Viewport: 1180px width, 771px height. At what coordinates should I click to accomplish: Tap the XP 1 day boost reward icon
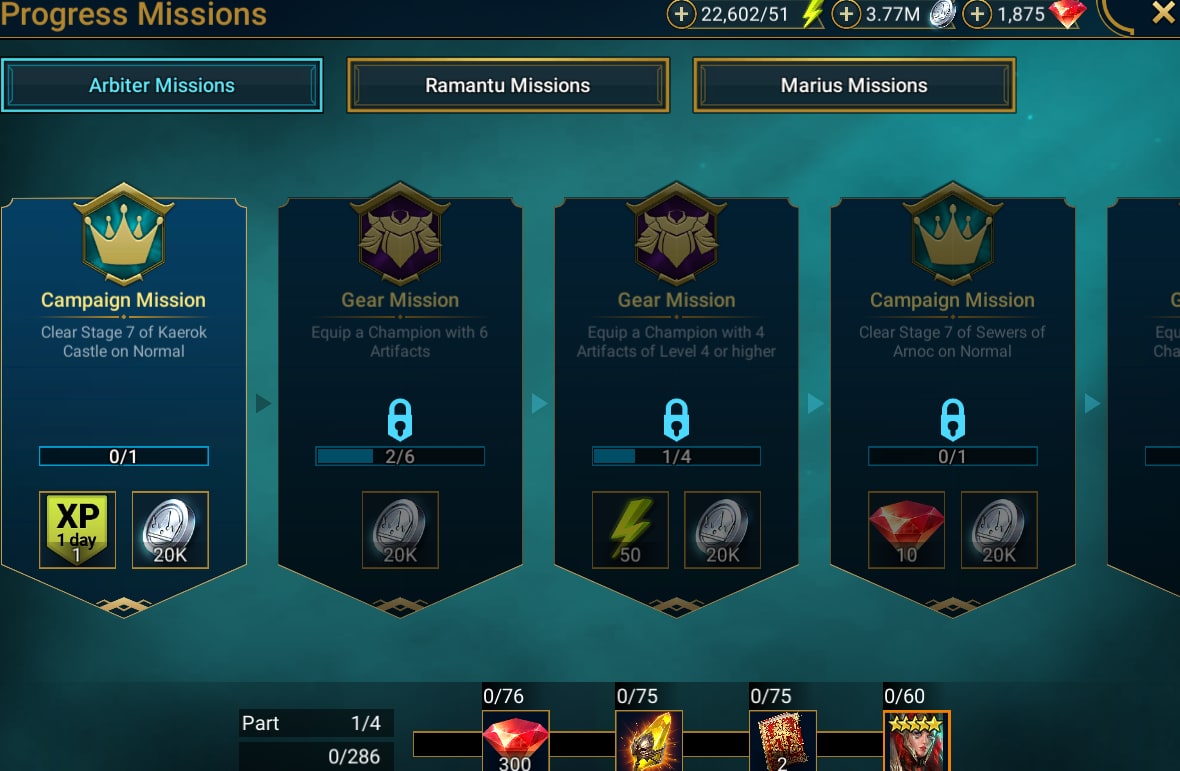(x=78, y=530)
